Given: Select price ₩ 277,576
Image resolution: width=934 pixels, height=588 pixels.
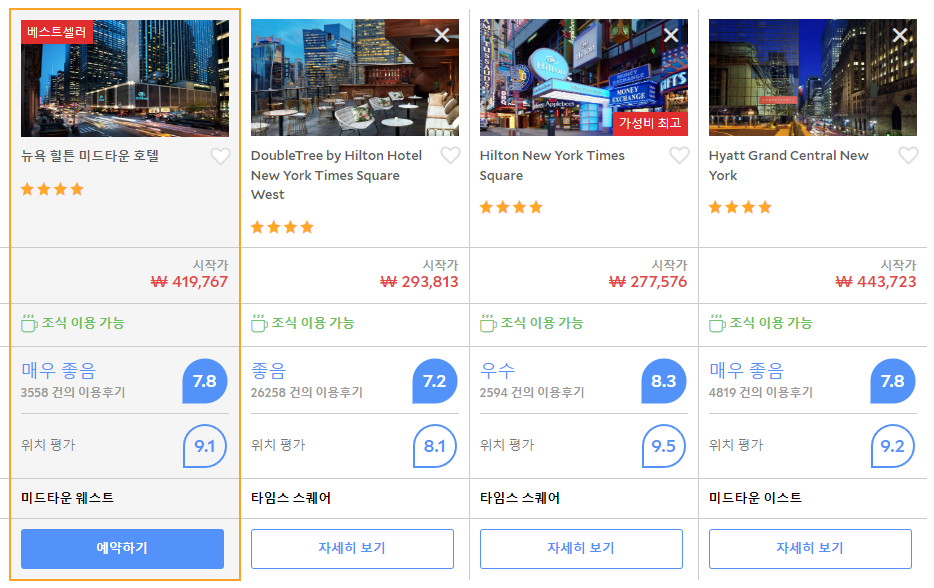Looking at the screenshot, I should click(x=648, y=282).
